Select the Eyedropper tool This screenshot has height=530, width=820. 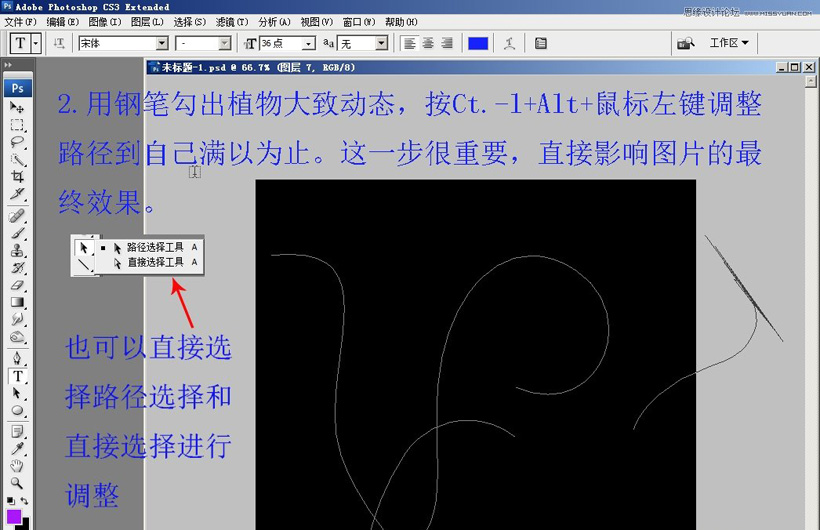(x=17, y=449)
